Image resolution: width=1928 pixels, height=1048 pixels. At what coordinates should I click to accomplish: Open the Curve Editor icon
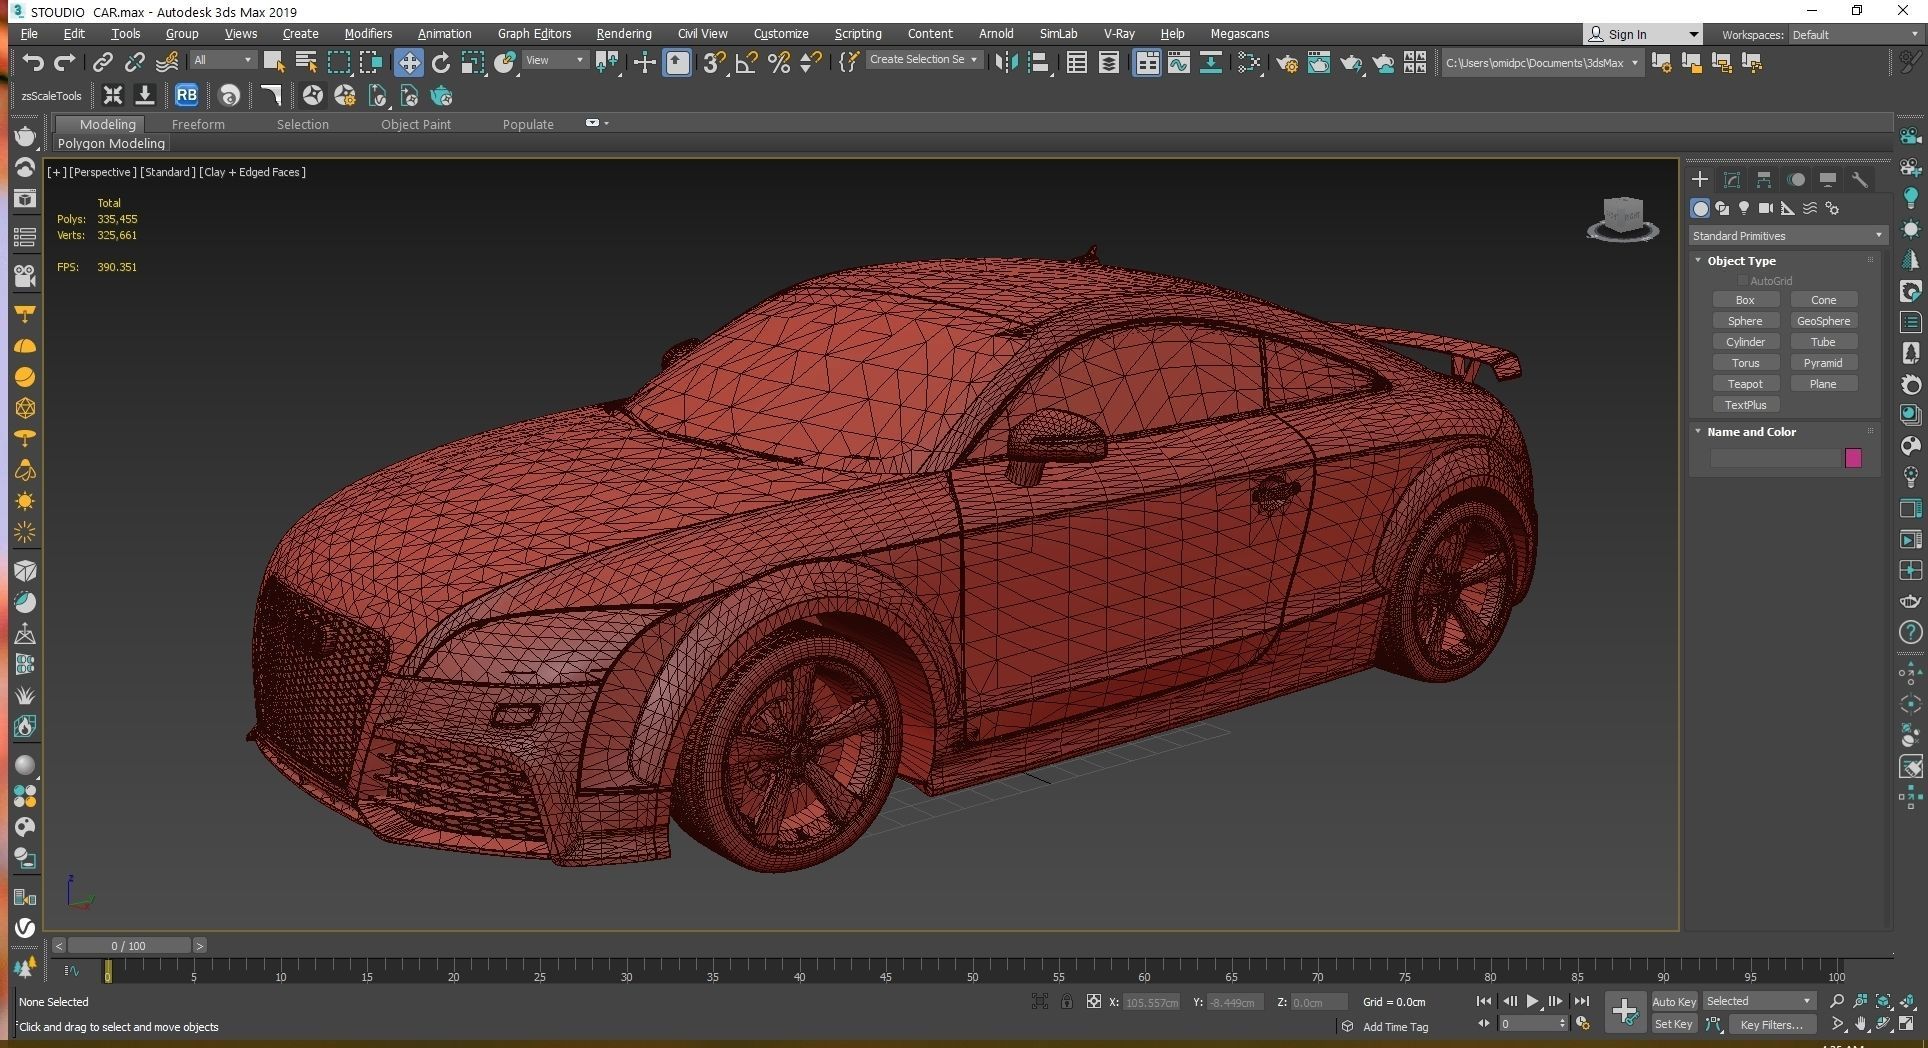tap(1179, 63)
